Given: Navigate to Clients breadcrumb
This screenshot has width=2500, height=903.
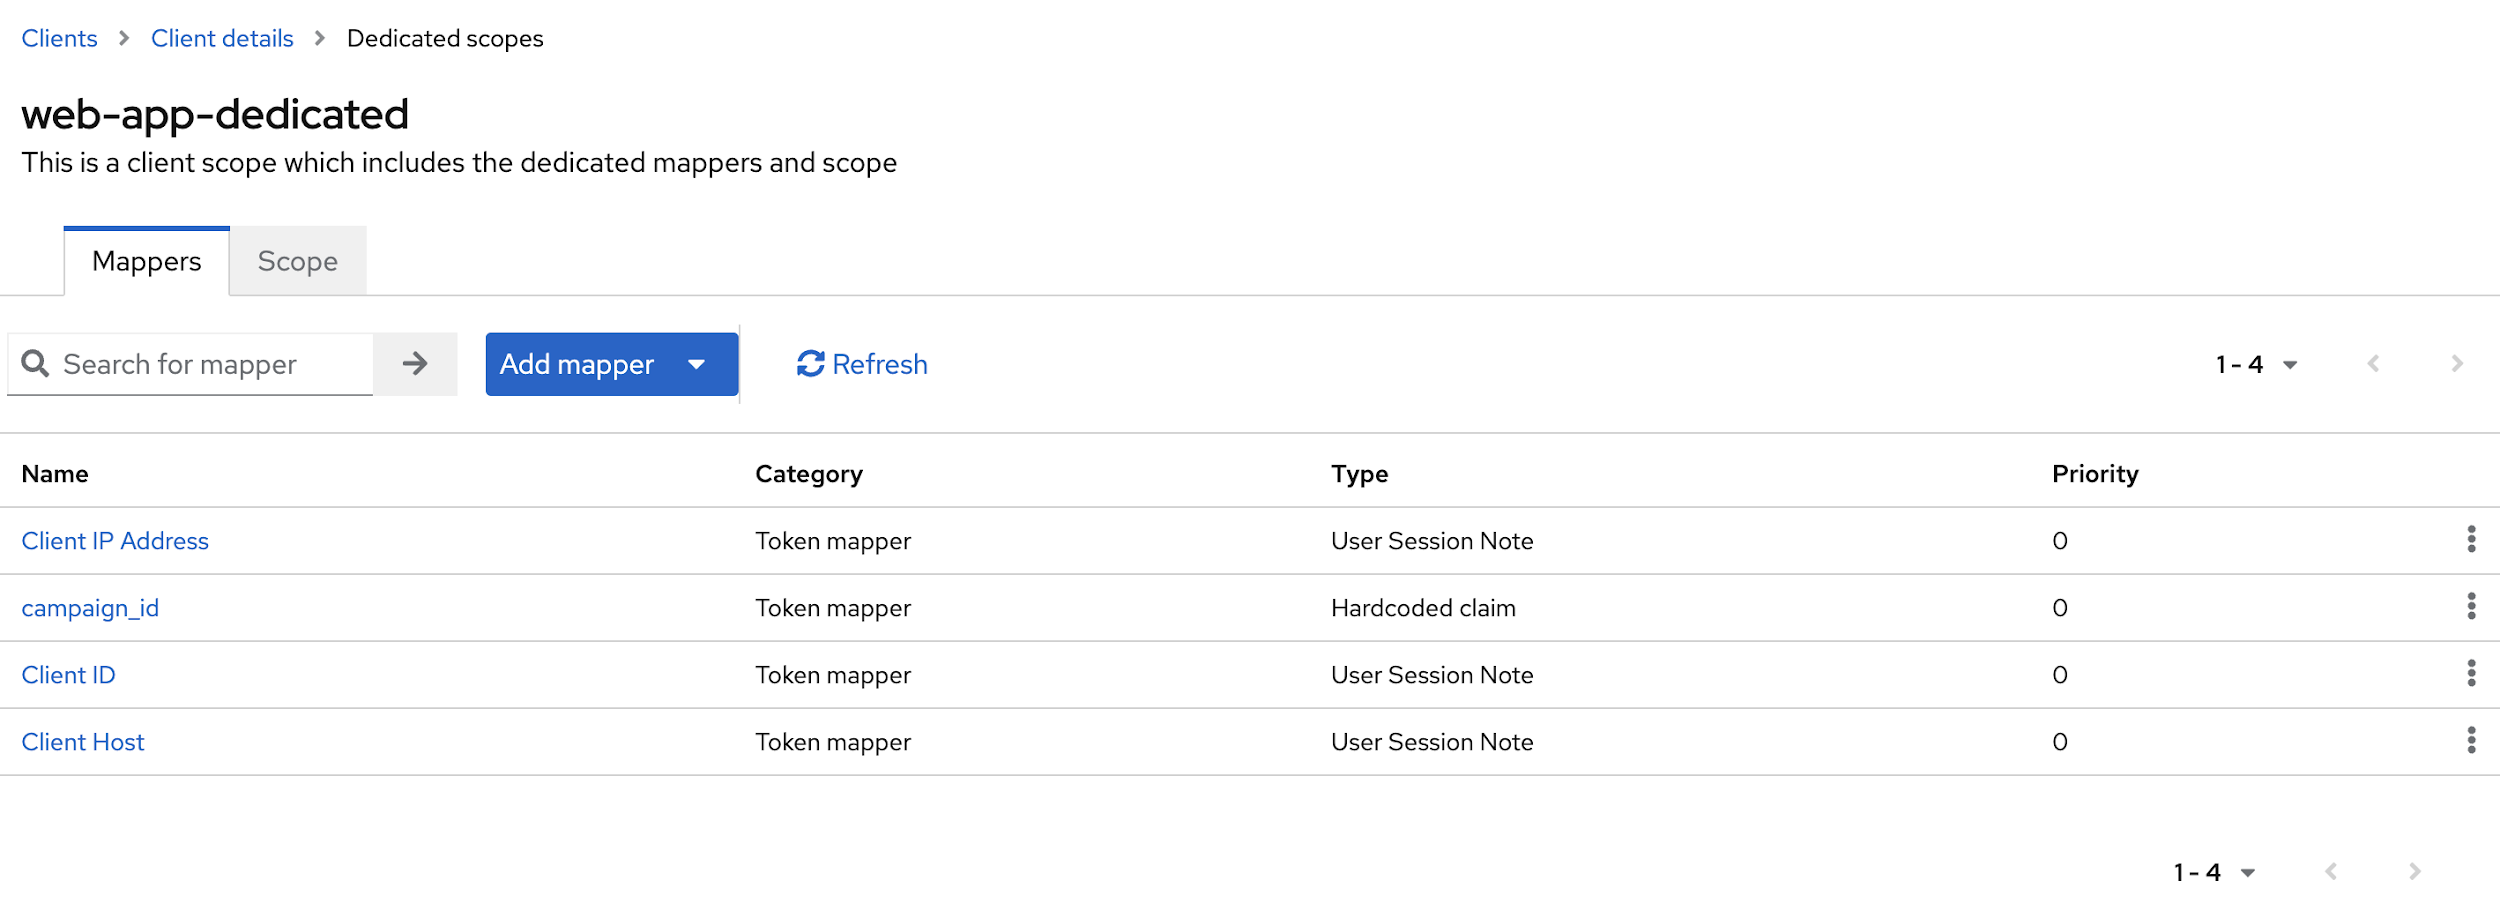Looking at the screenshot, I should 59,39.
